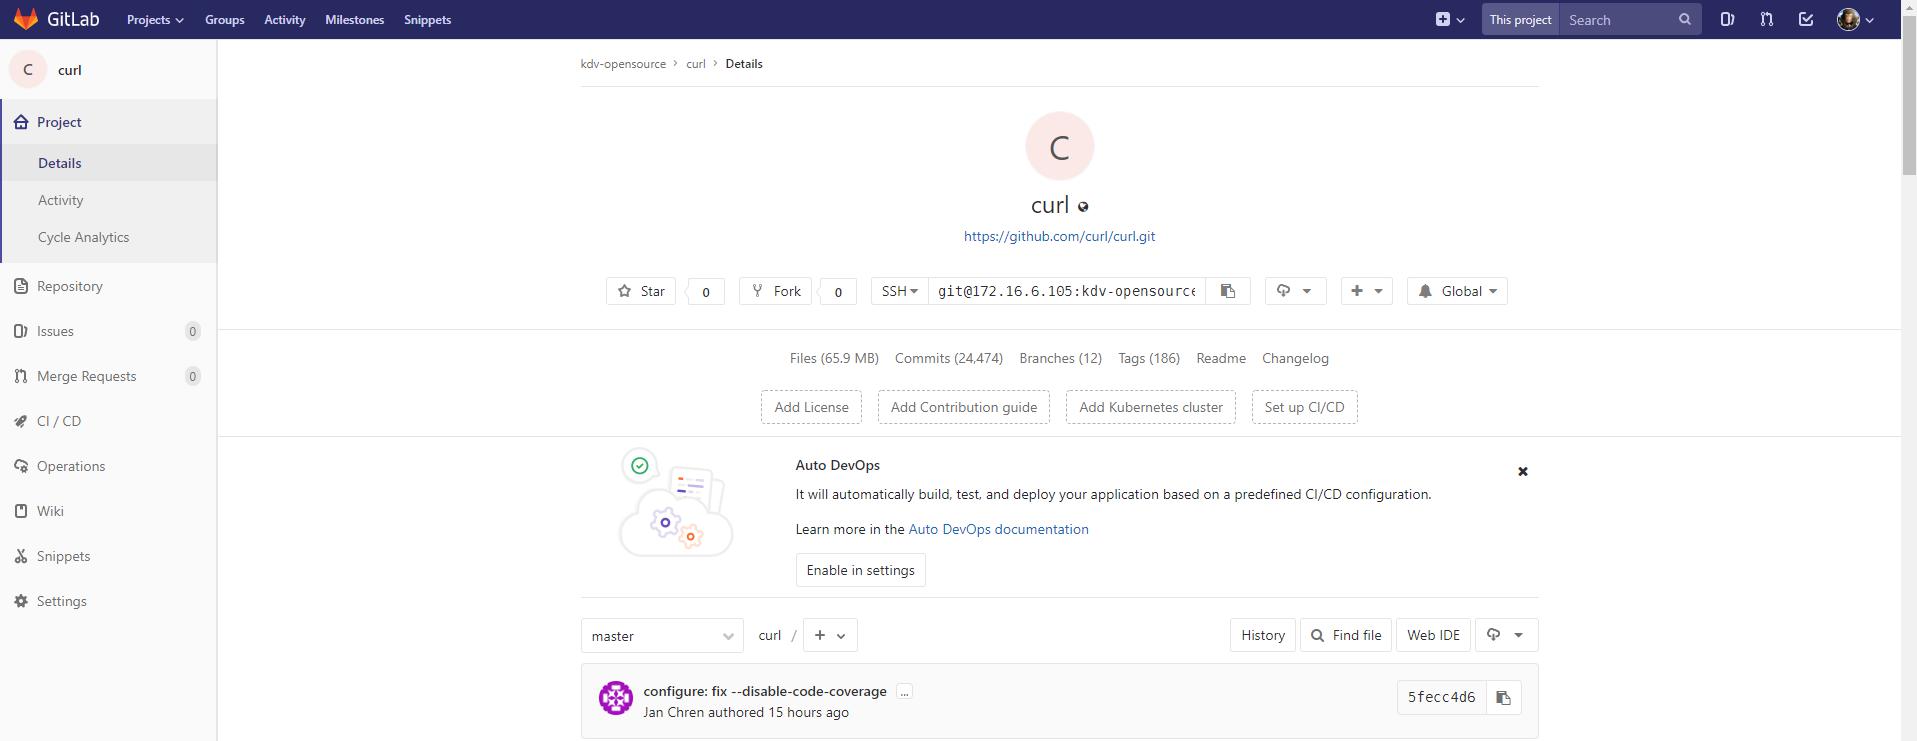Open Files (65.9 MB) link
1917x741 pixels.
click(x=834, y=358)
